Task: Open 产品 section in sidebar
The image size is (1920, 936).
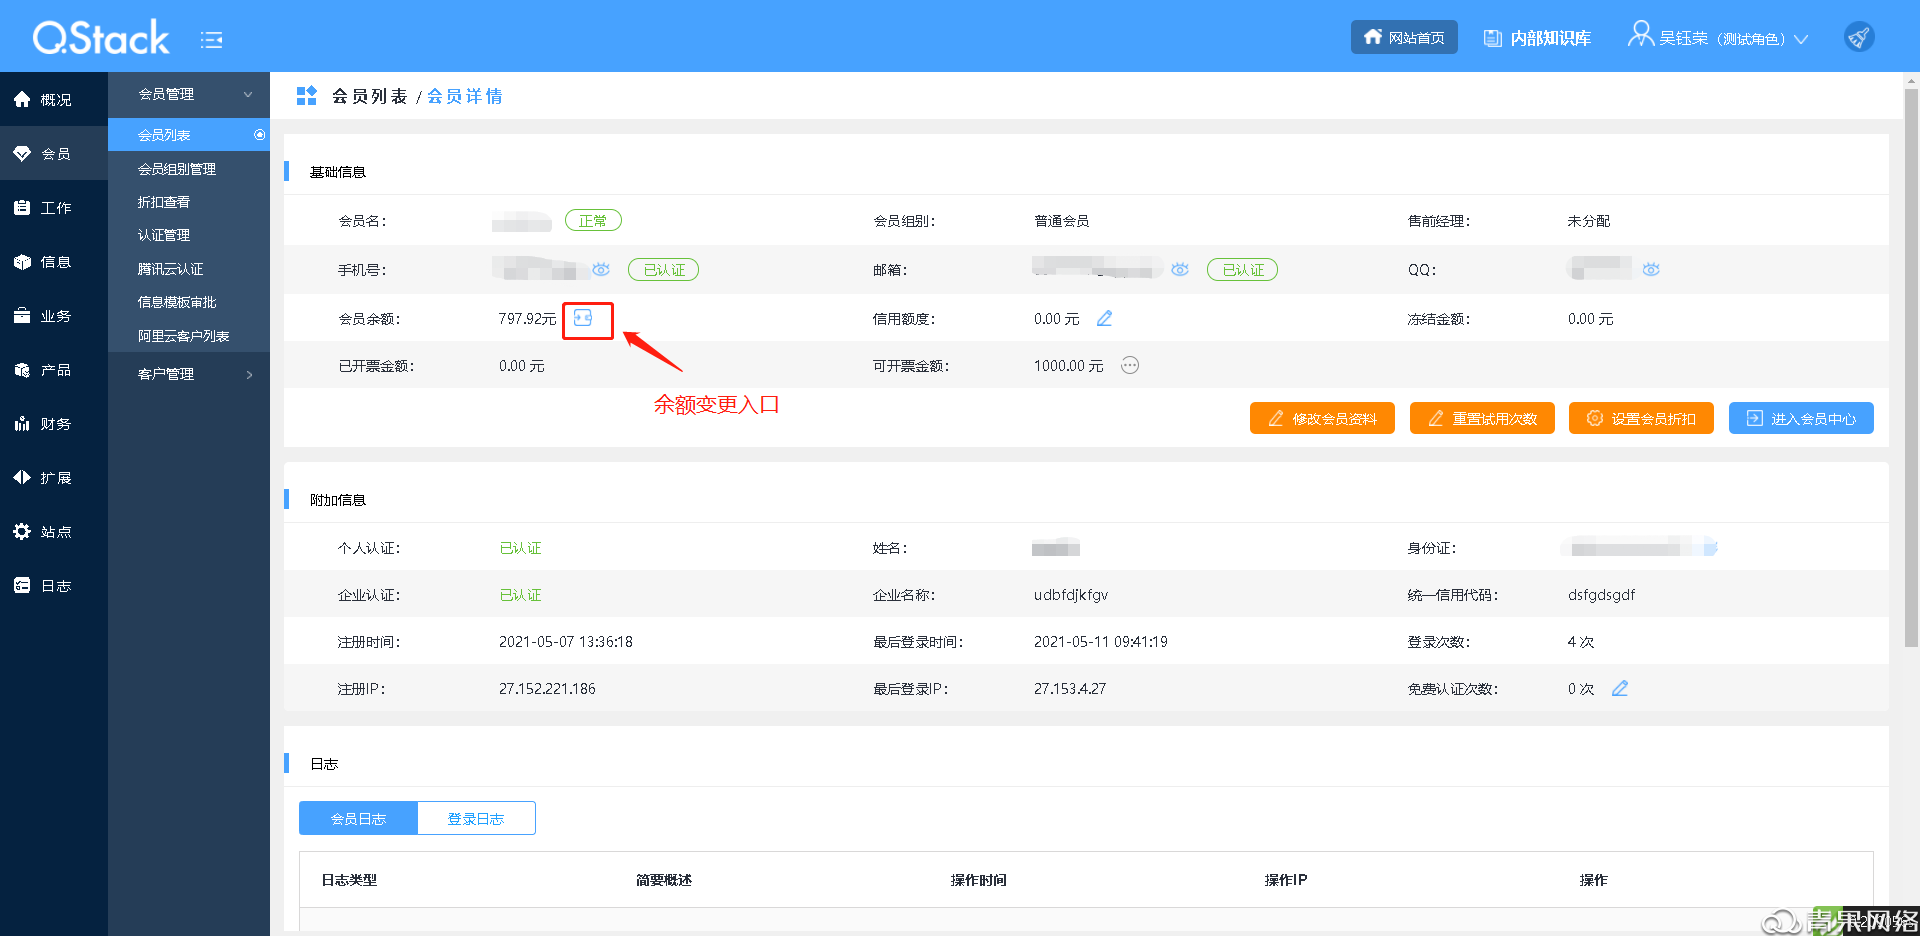Action: [x=54, y=369]
